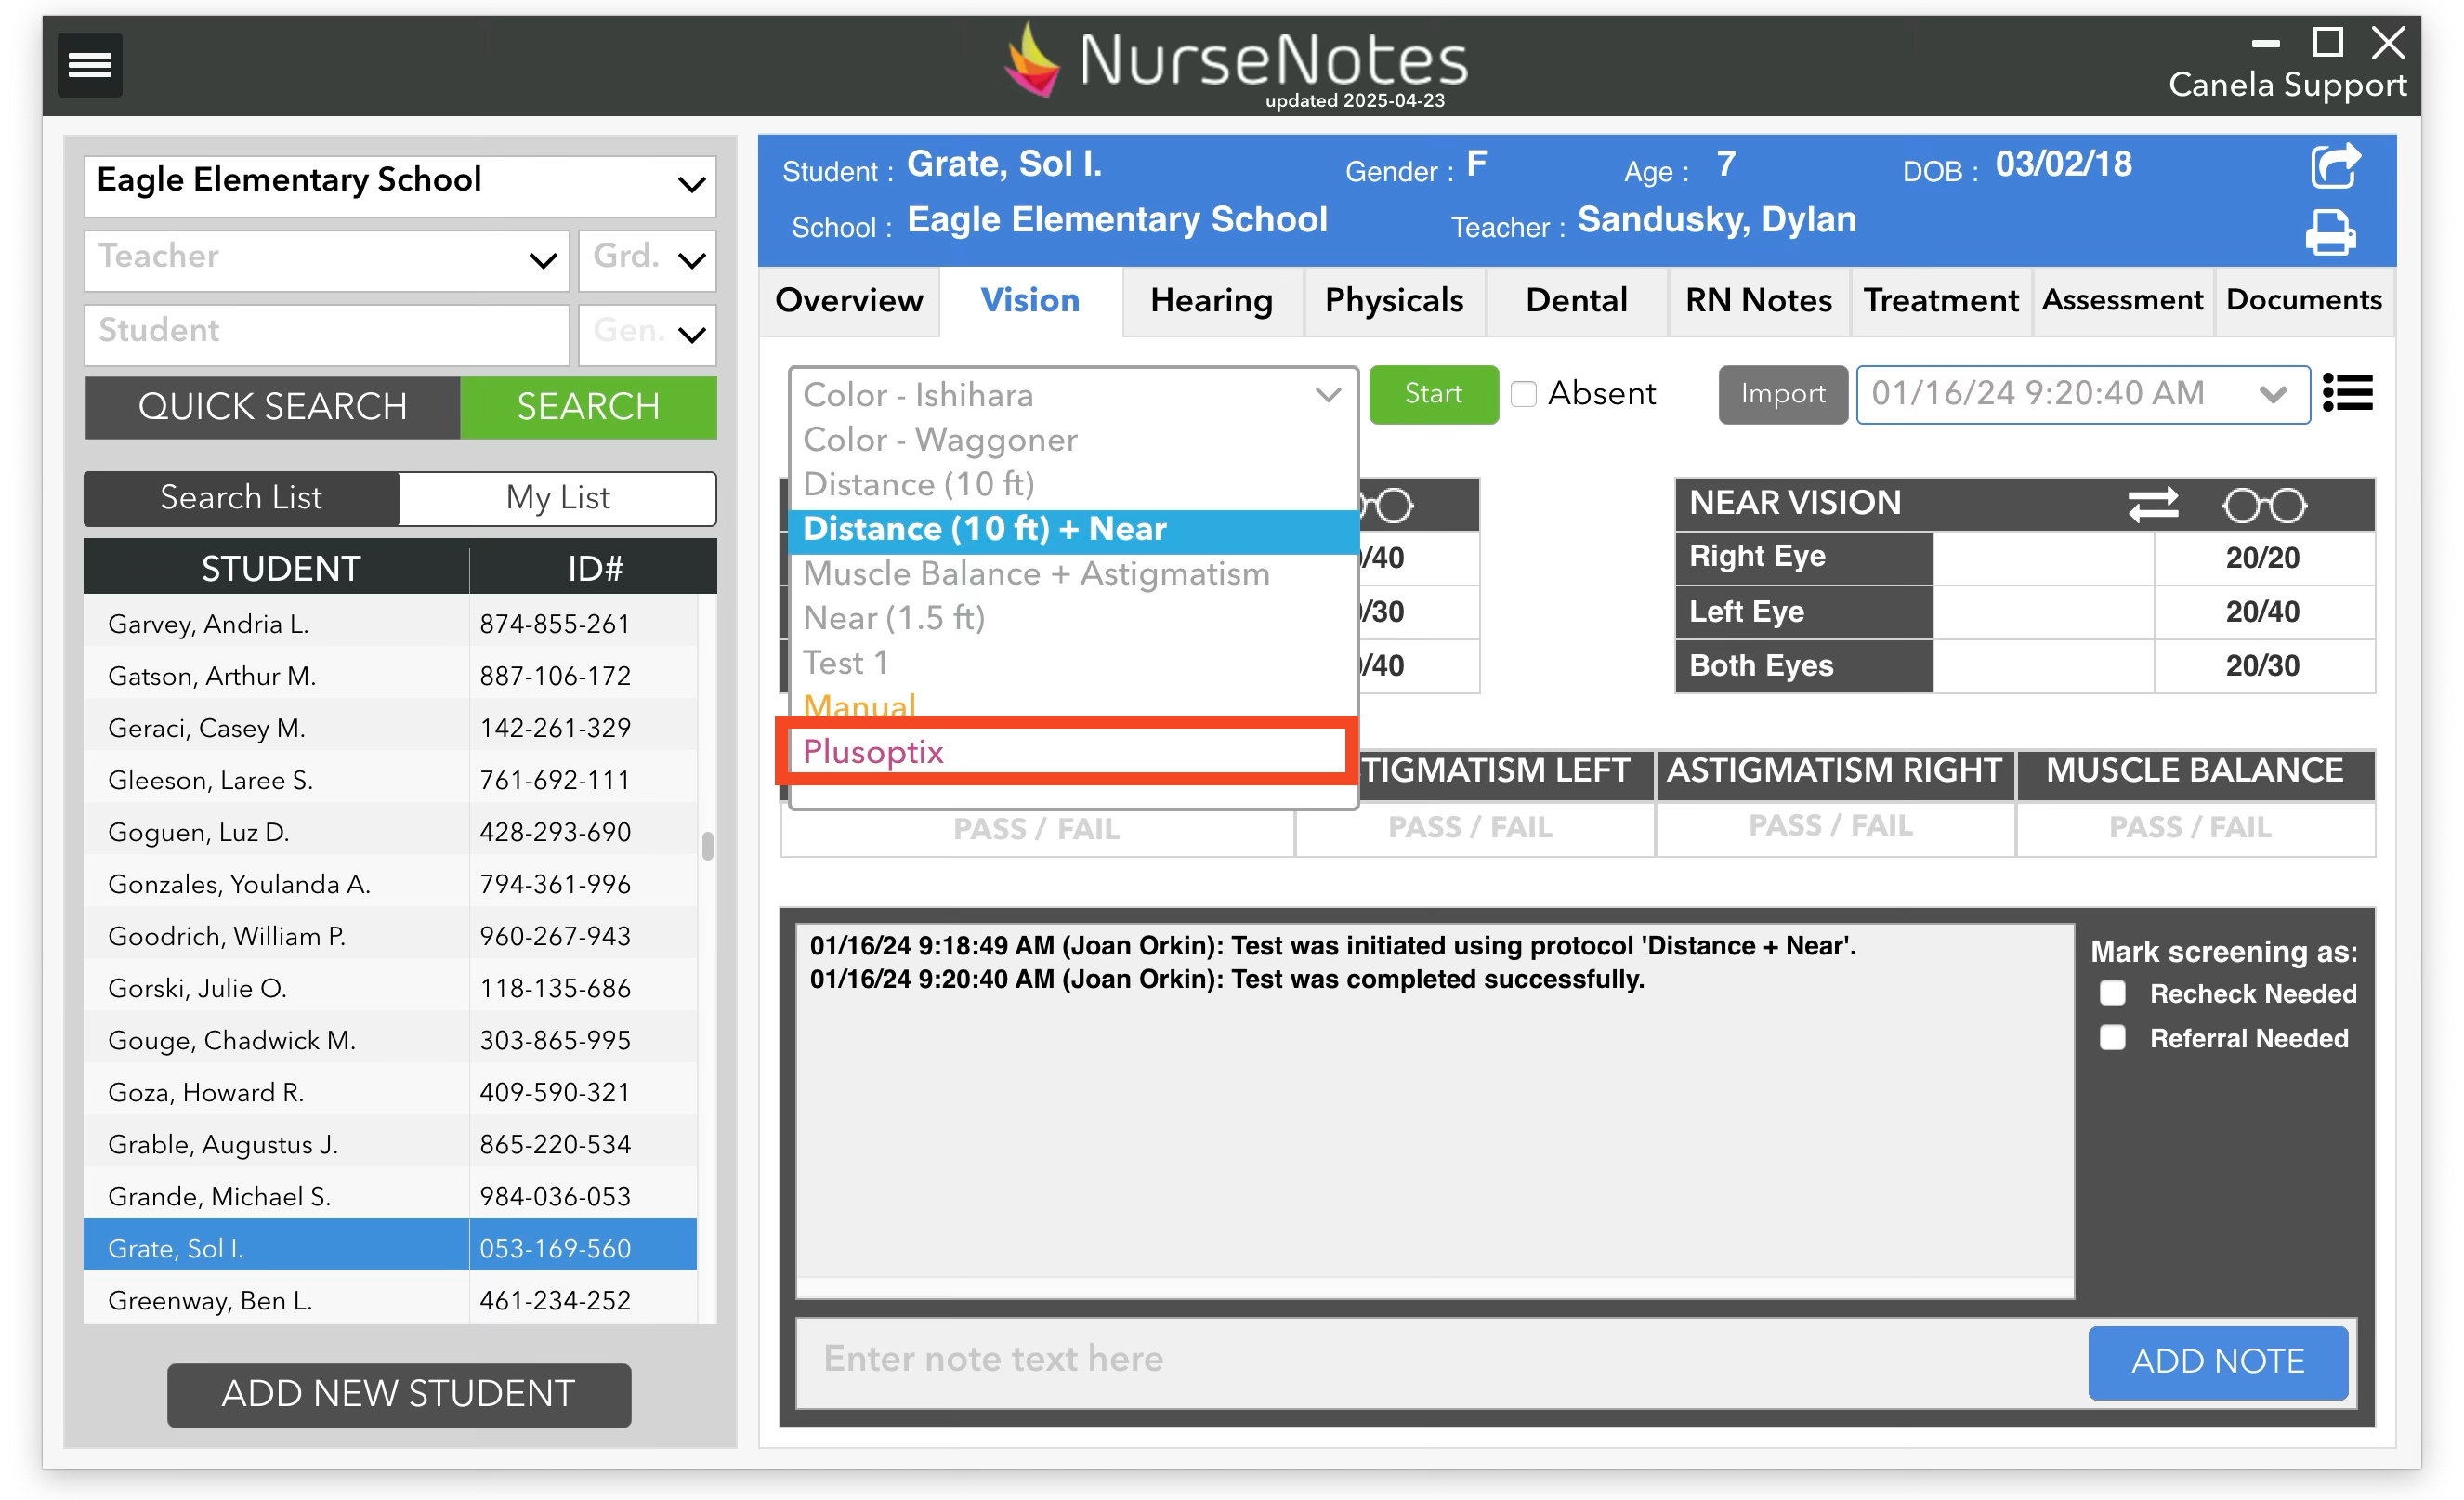
Task: Click the maximize window icon
Action: (2327, 43)
